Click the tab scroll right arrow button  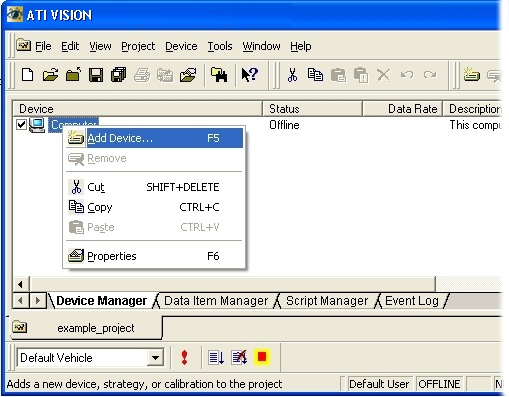(38, 301)
